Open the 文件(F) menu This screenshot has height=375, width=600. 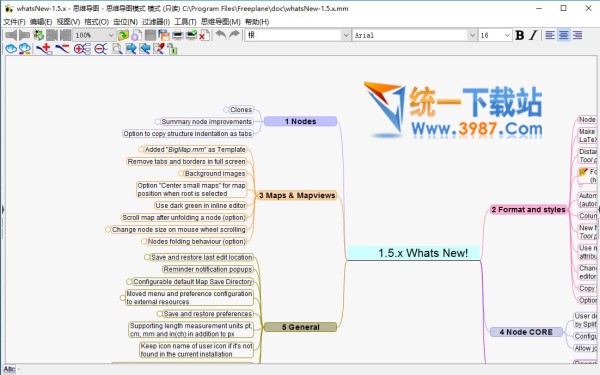(14, 22)
